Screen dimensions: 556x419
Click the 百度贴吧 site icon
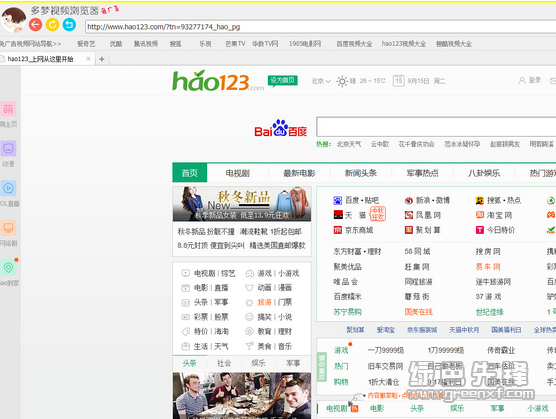pos(338,201)
